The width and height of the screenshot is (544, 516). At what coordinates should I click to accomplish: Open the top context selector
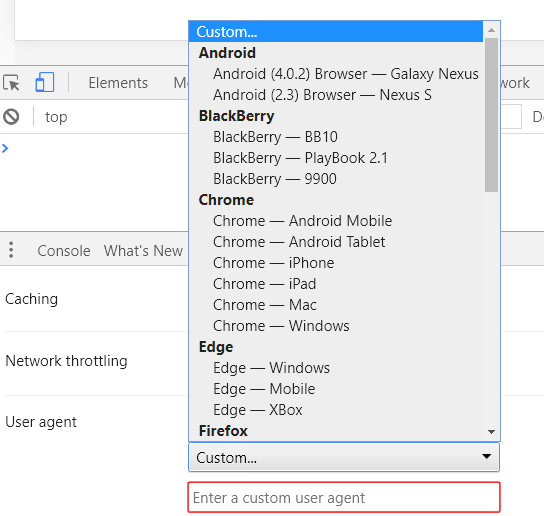[x=56, y=117]
